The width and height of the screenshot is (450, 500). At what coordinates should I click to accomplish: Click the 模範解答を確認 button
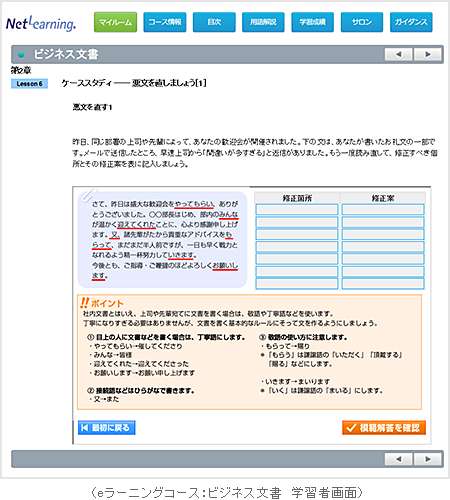pos(384,428)
